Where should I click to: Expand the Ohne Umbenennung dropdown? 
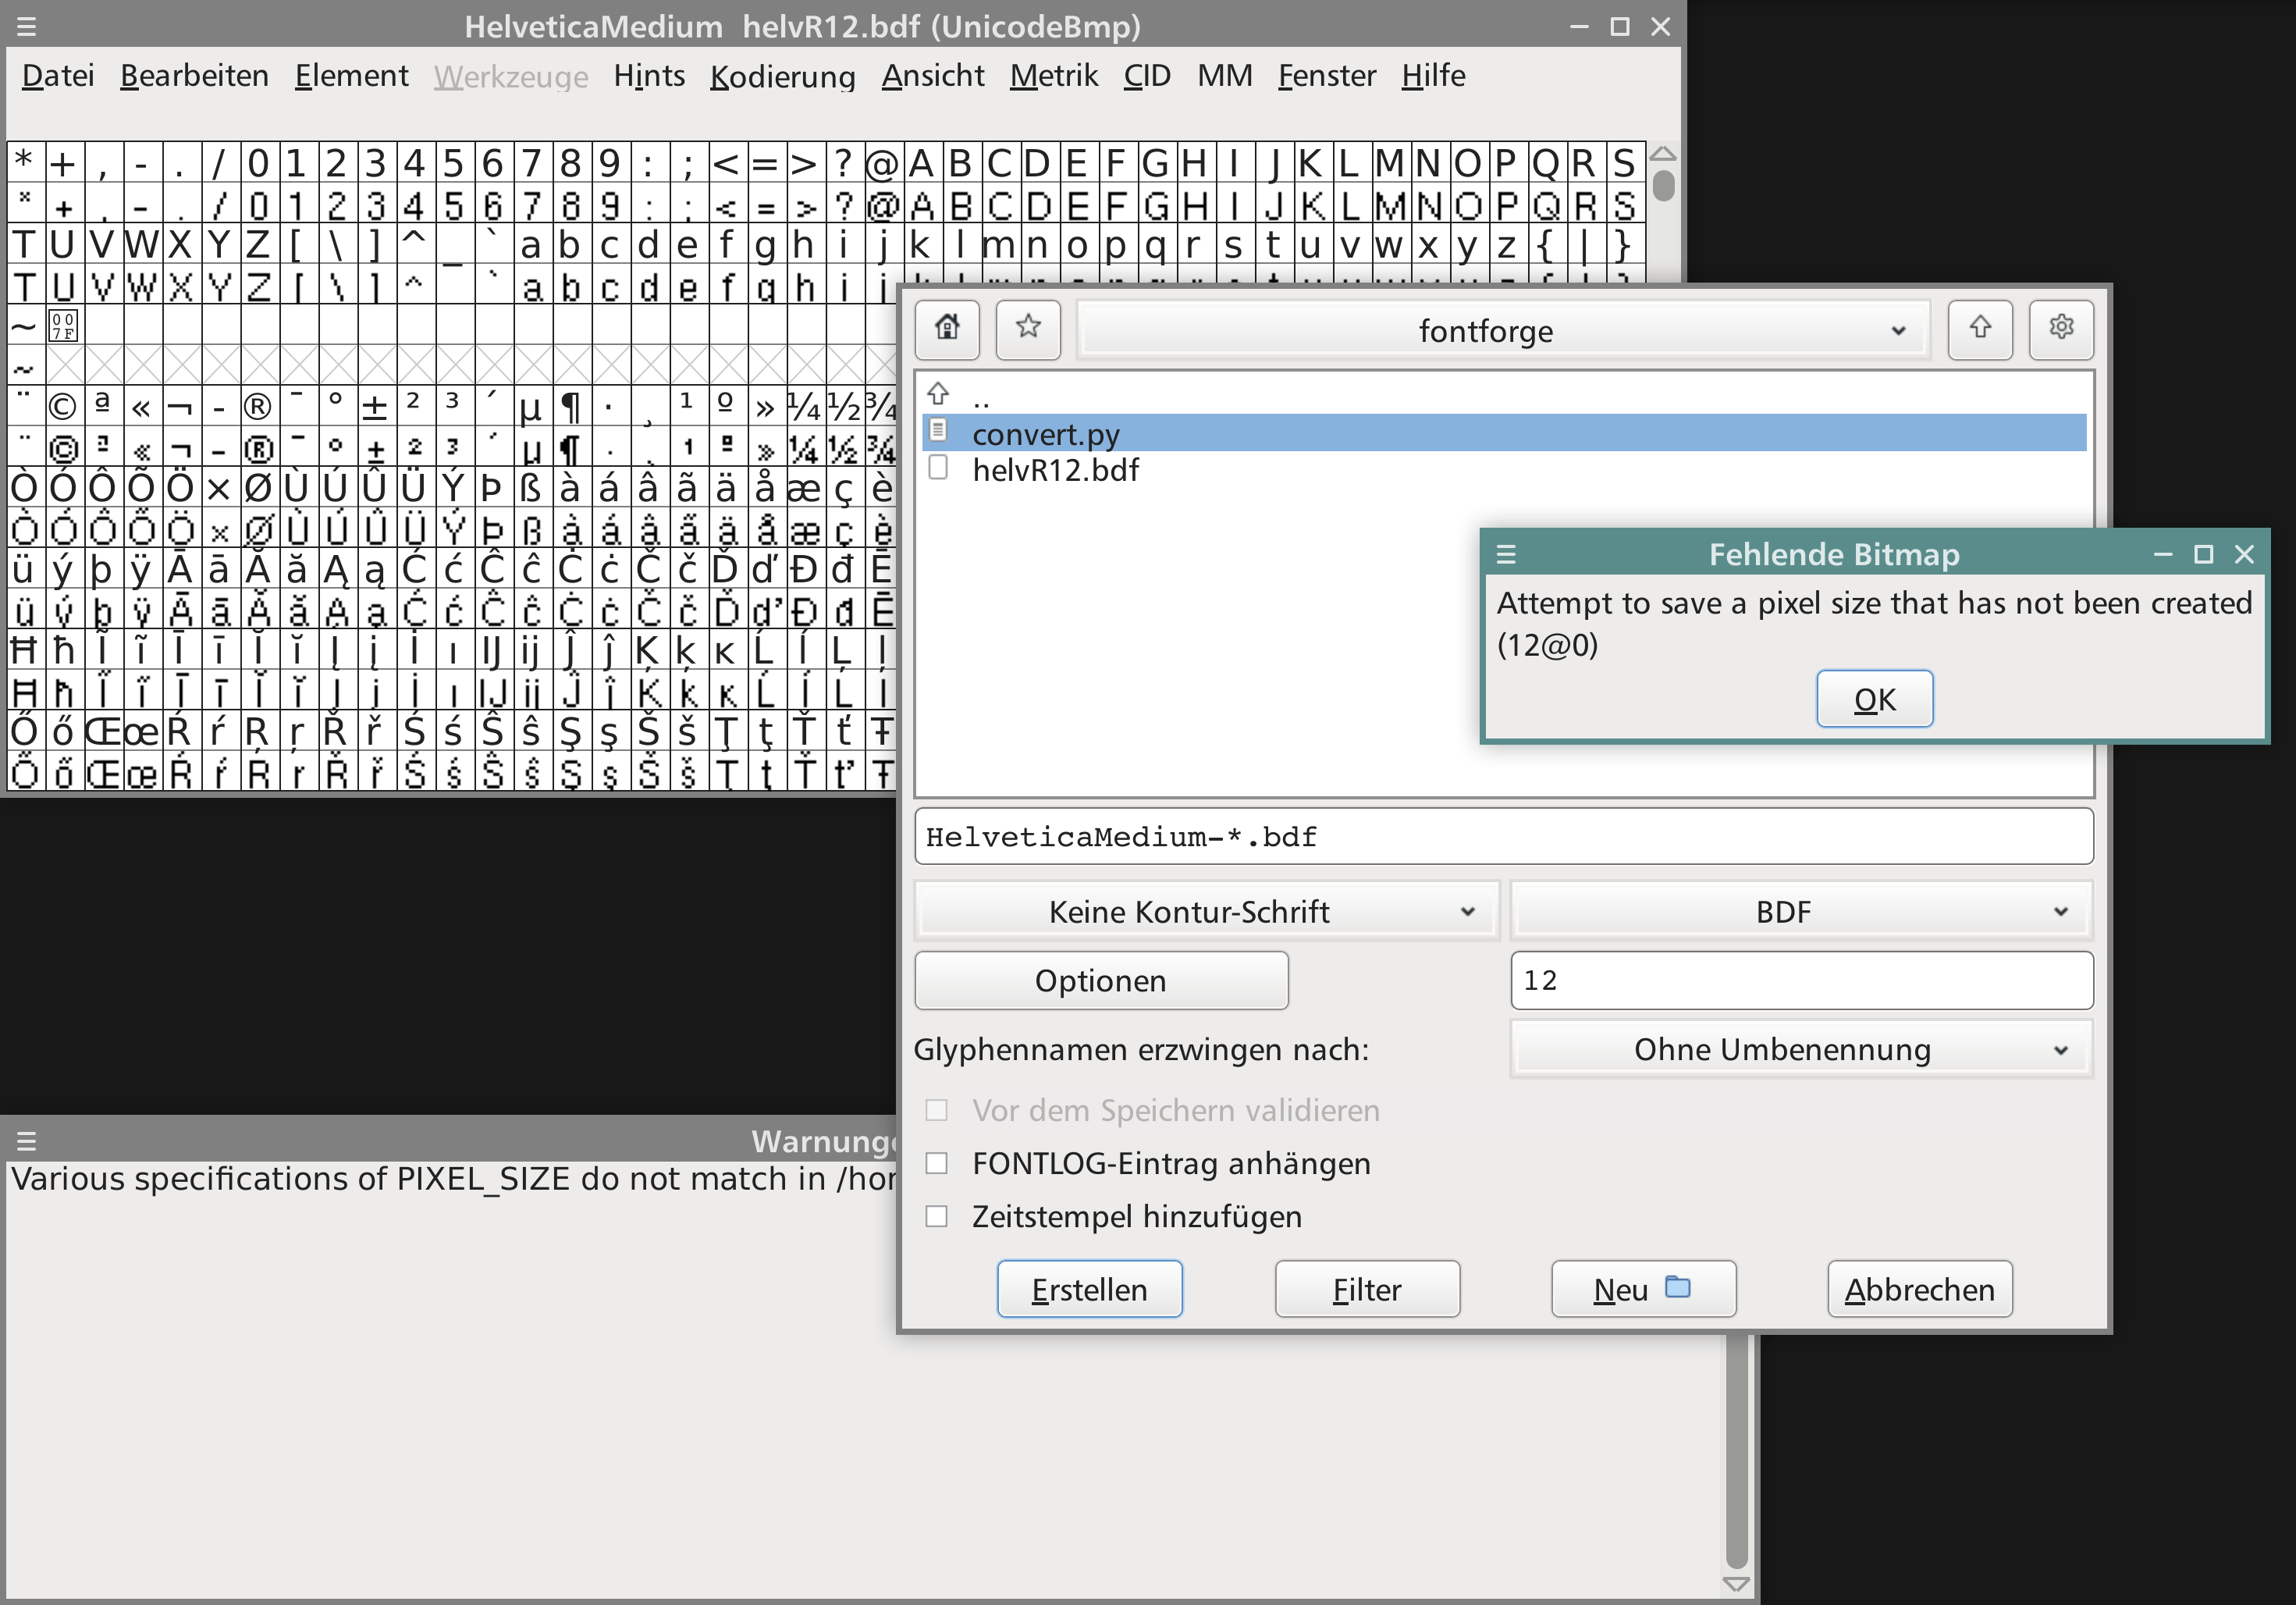click(1800, 1049)
